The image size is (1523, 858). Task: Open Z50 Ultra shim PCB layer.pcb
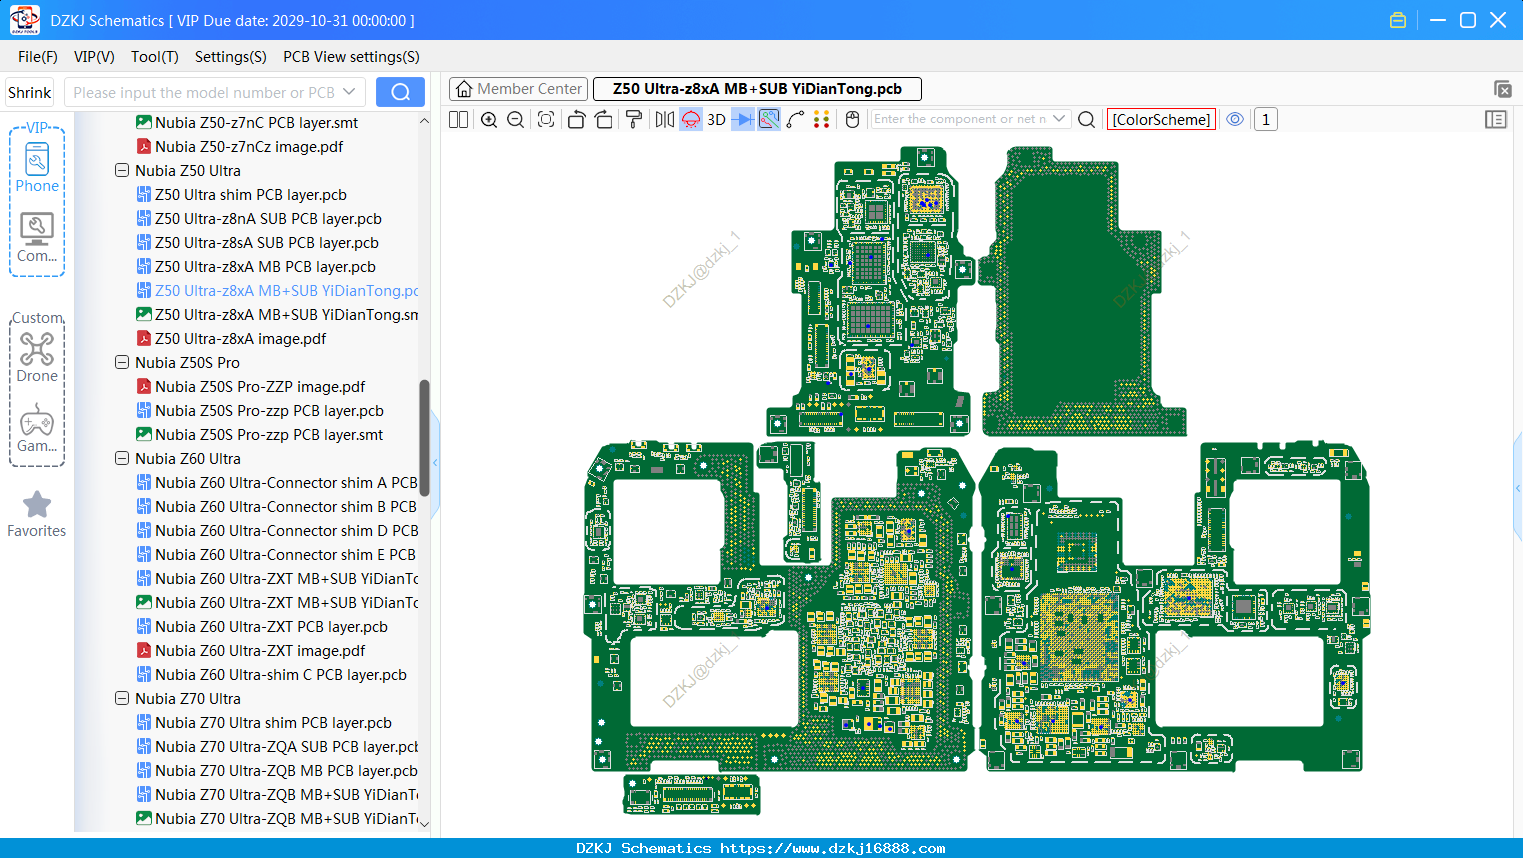(x=241, y=195)
